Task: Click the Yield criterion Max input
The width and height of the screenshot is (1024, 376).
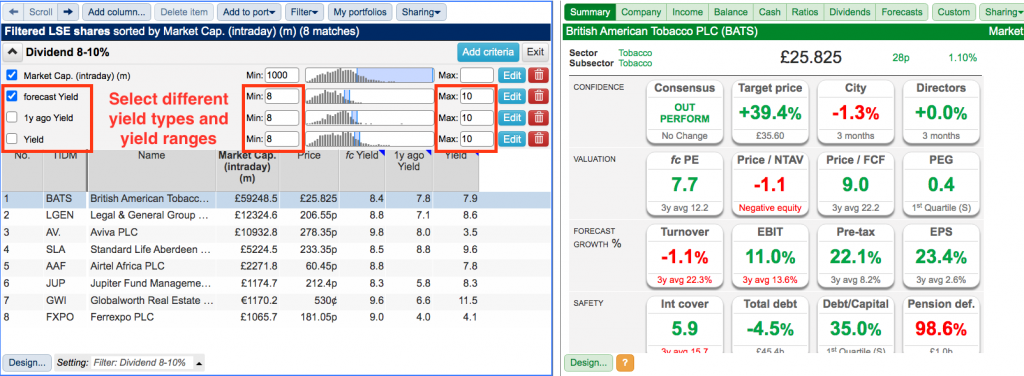Action: (x=476, y=139)
